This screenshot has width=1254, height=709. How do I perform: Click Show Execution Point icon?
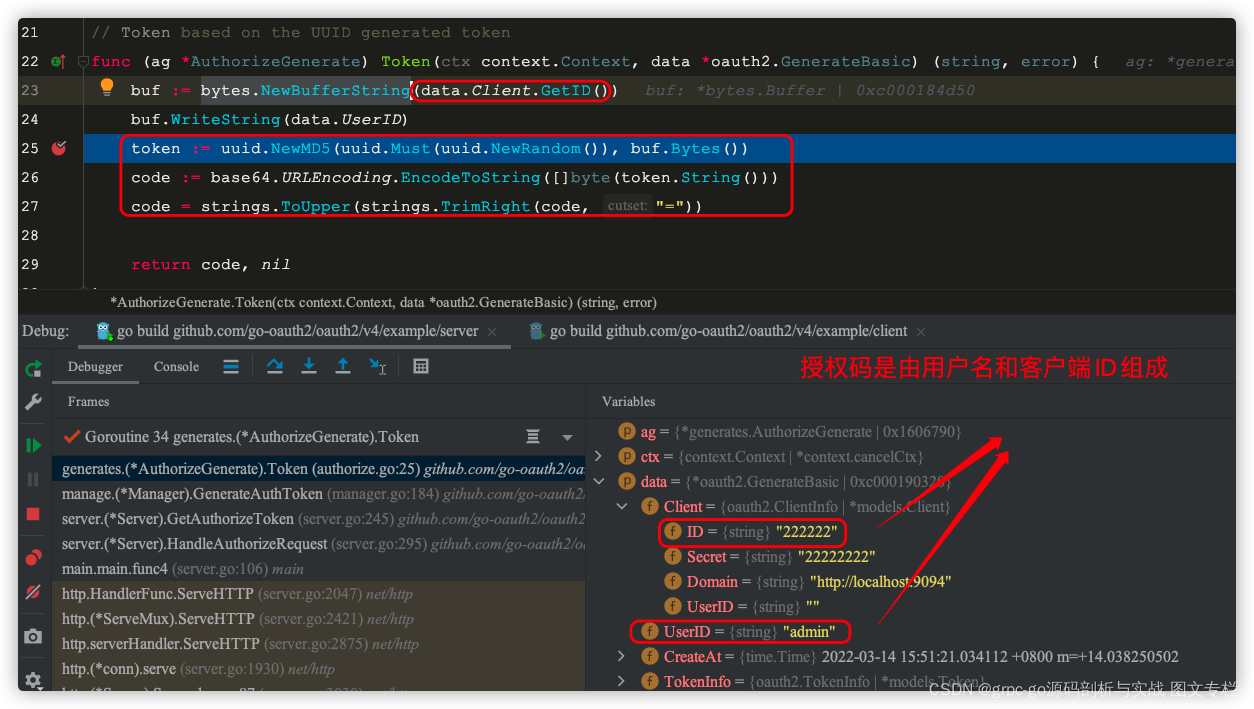tap(231, 367)
